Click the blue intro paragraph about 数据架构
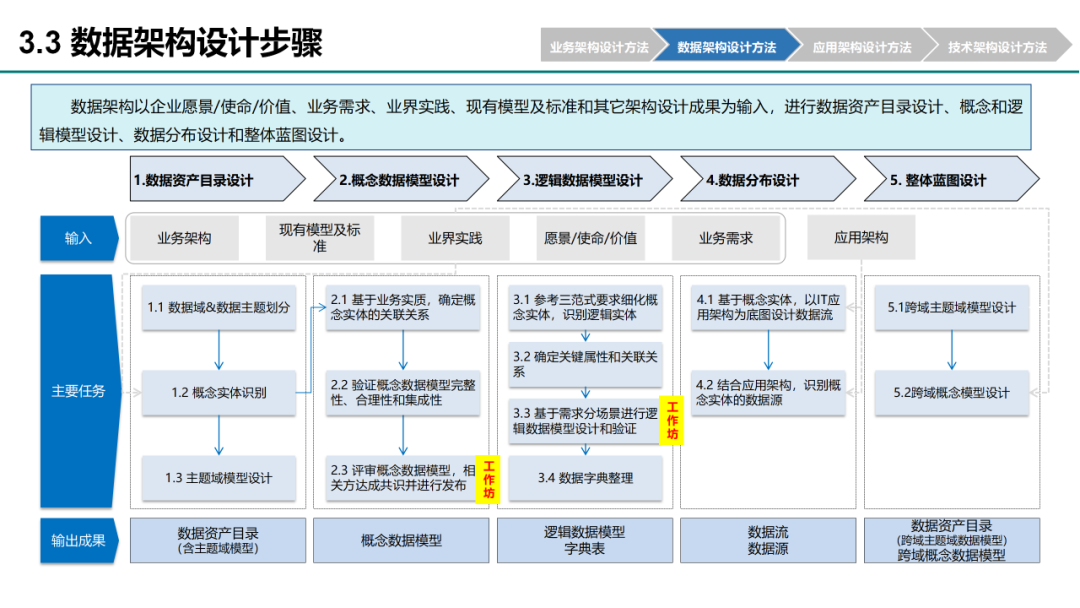The width and height of the screenshot is (1080, 608). point(530,117)
